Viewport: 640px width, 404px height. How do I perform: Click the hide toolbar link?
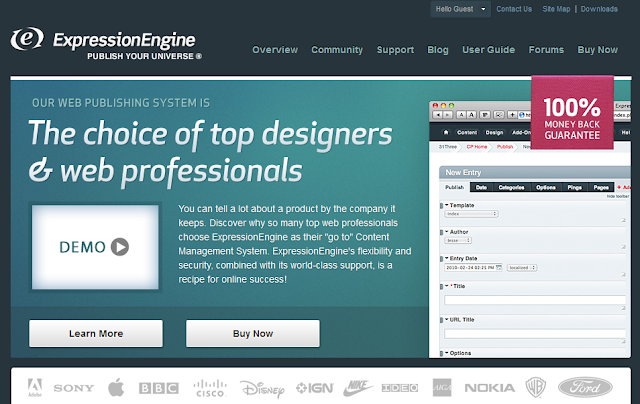click(618, 196)
